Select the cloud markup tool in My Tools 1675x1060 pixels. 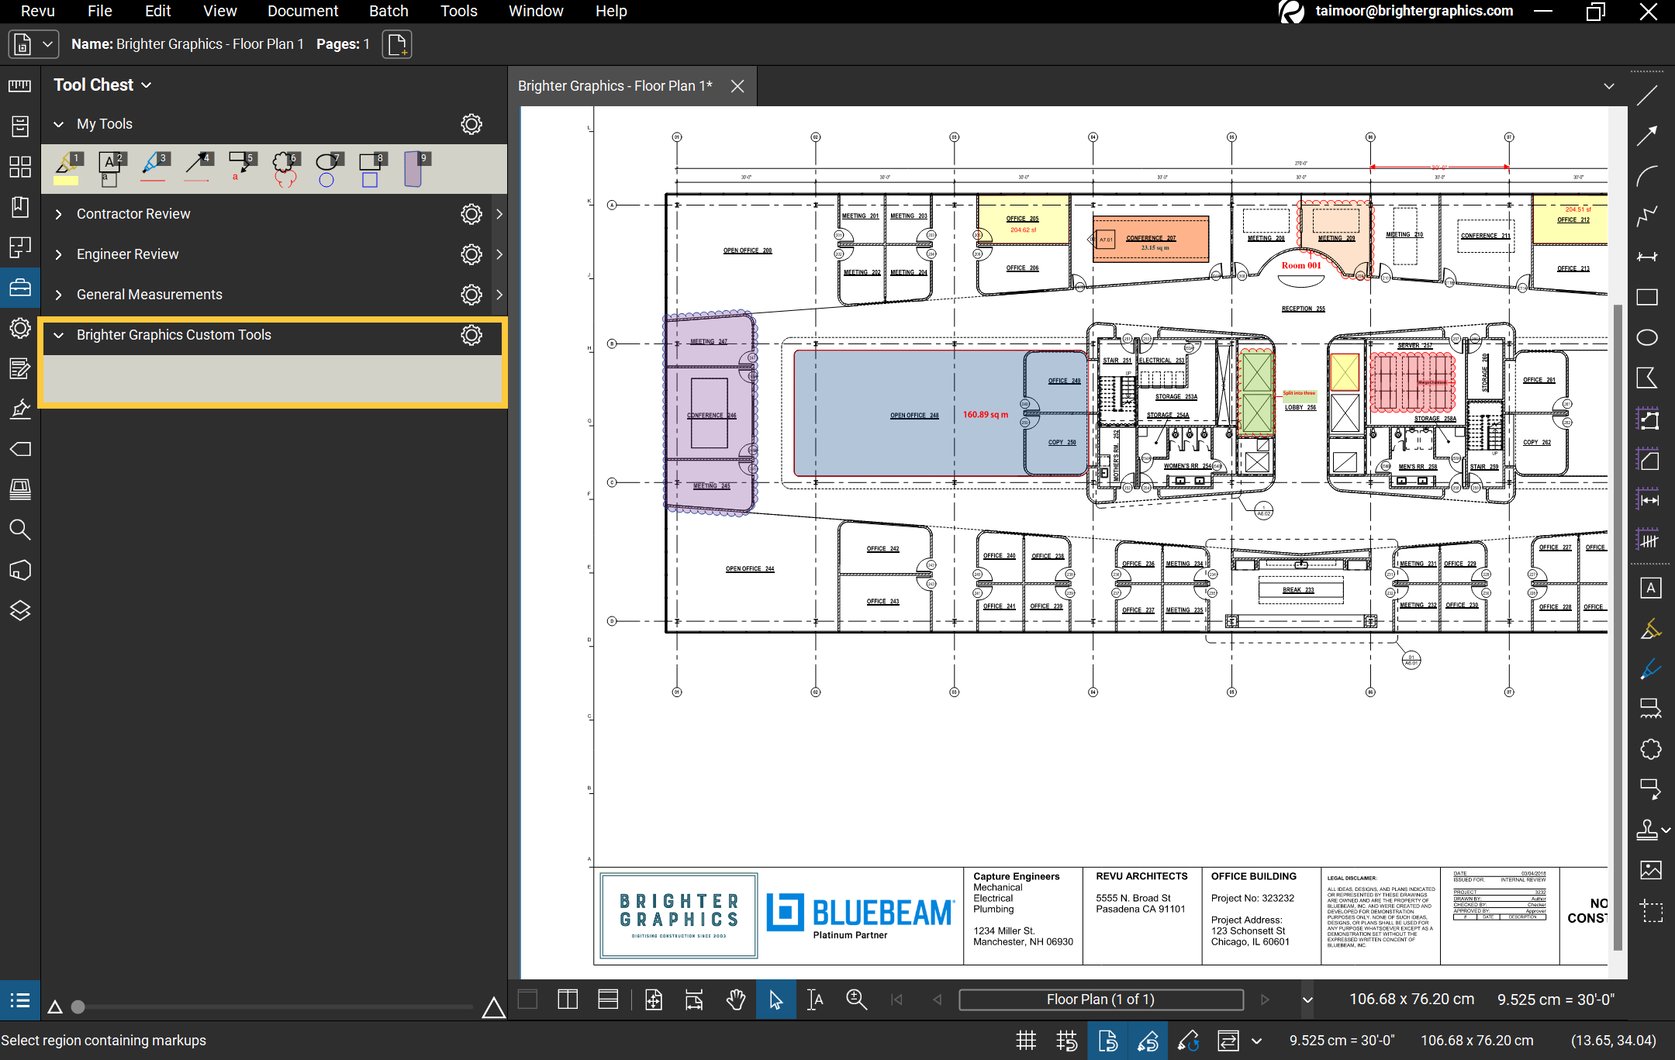point(284,168)
